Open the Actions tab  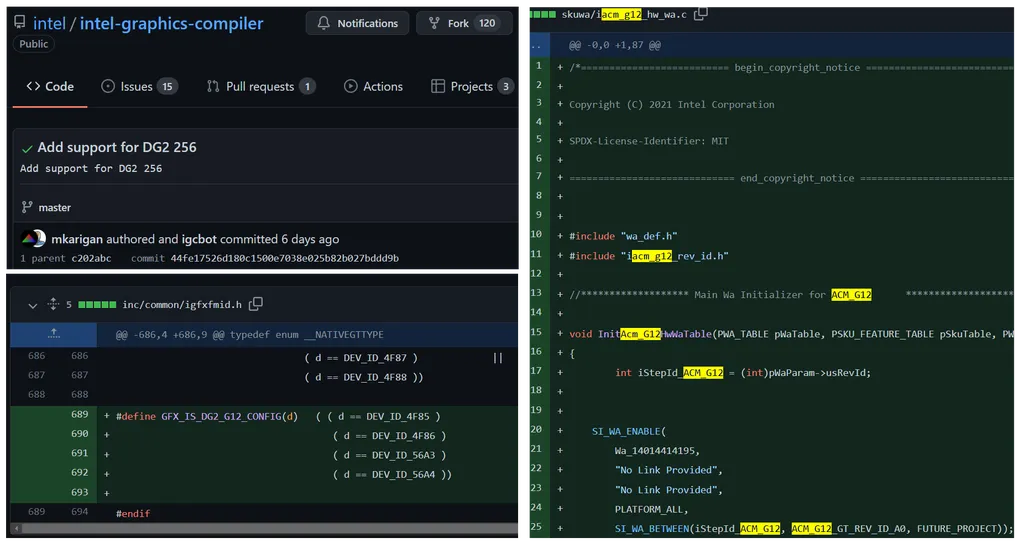click(373, 86)
